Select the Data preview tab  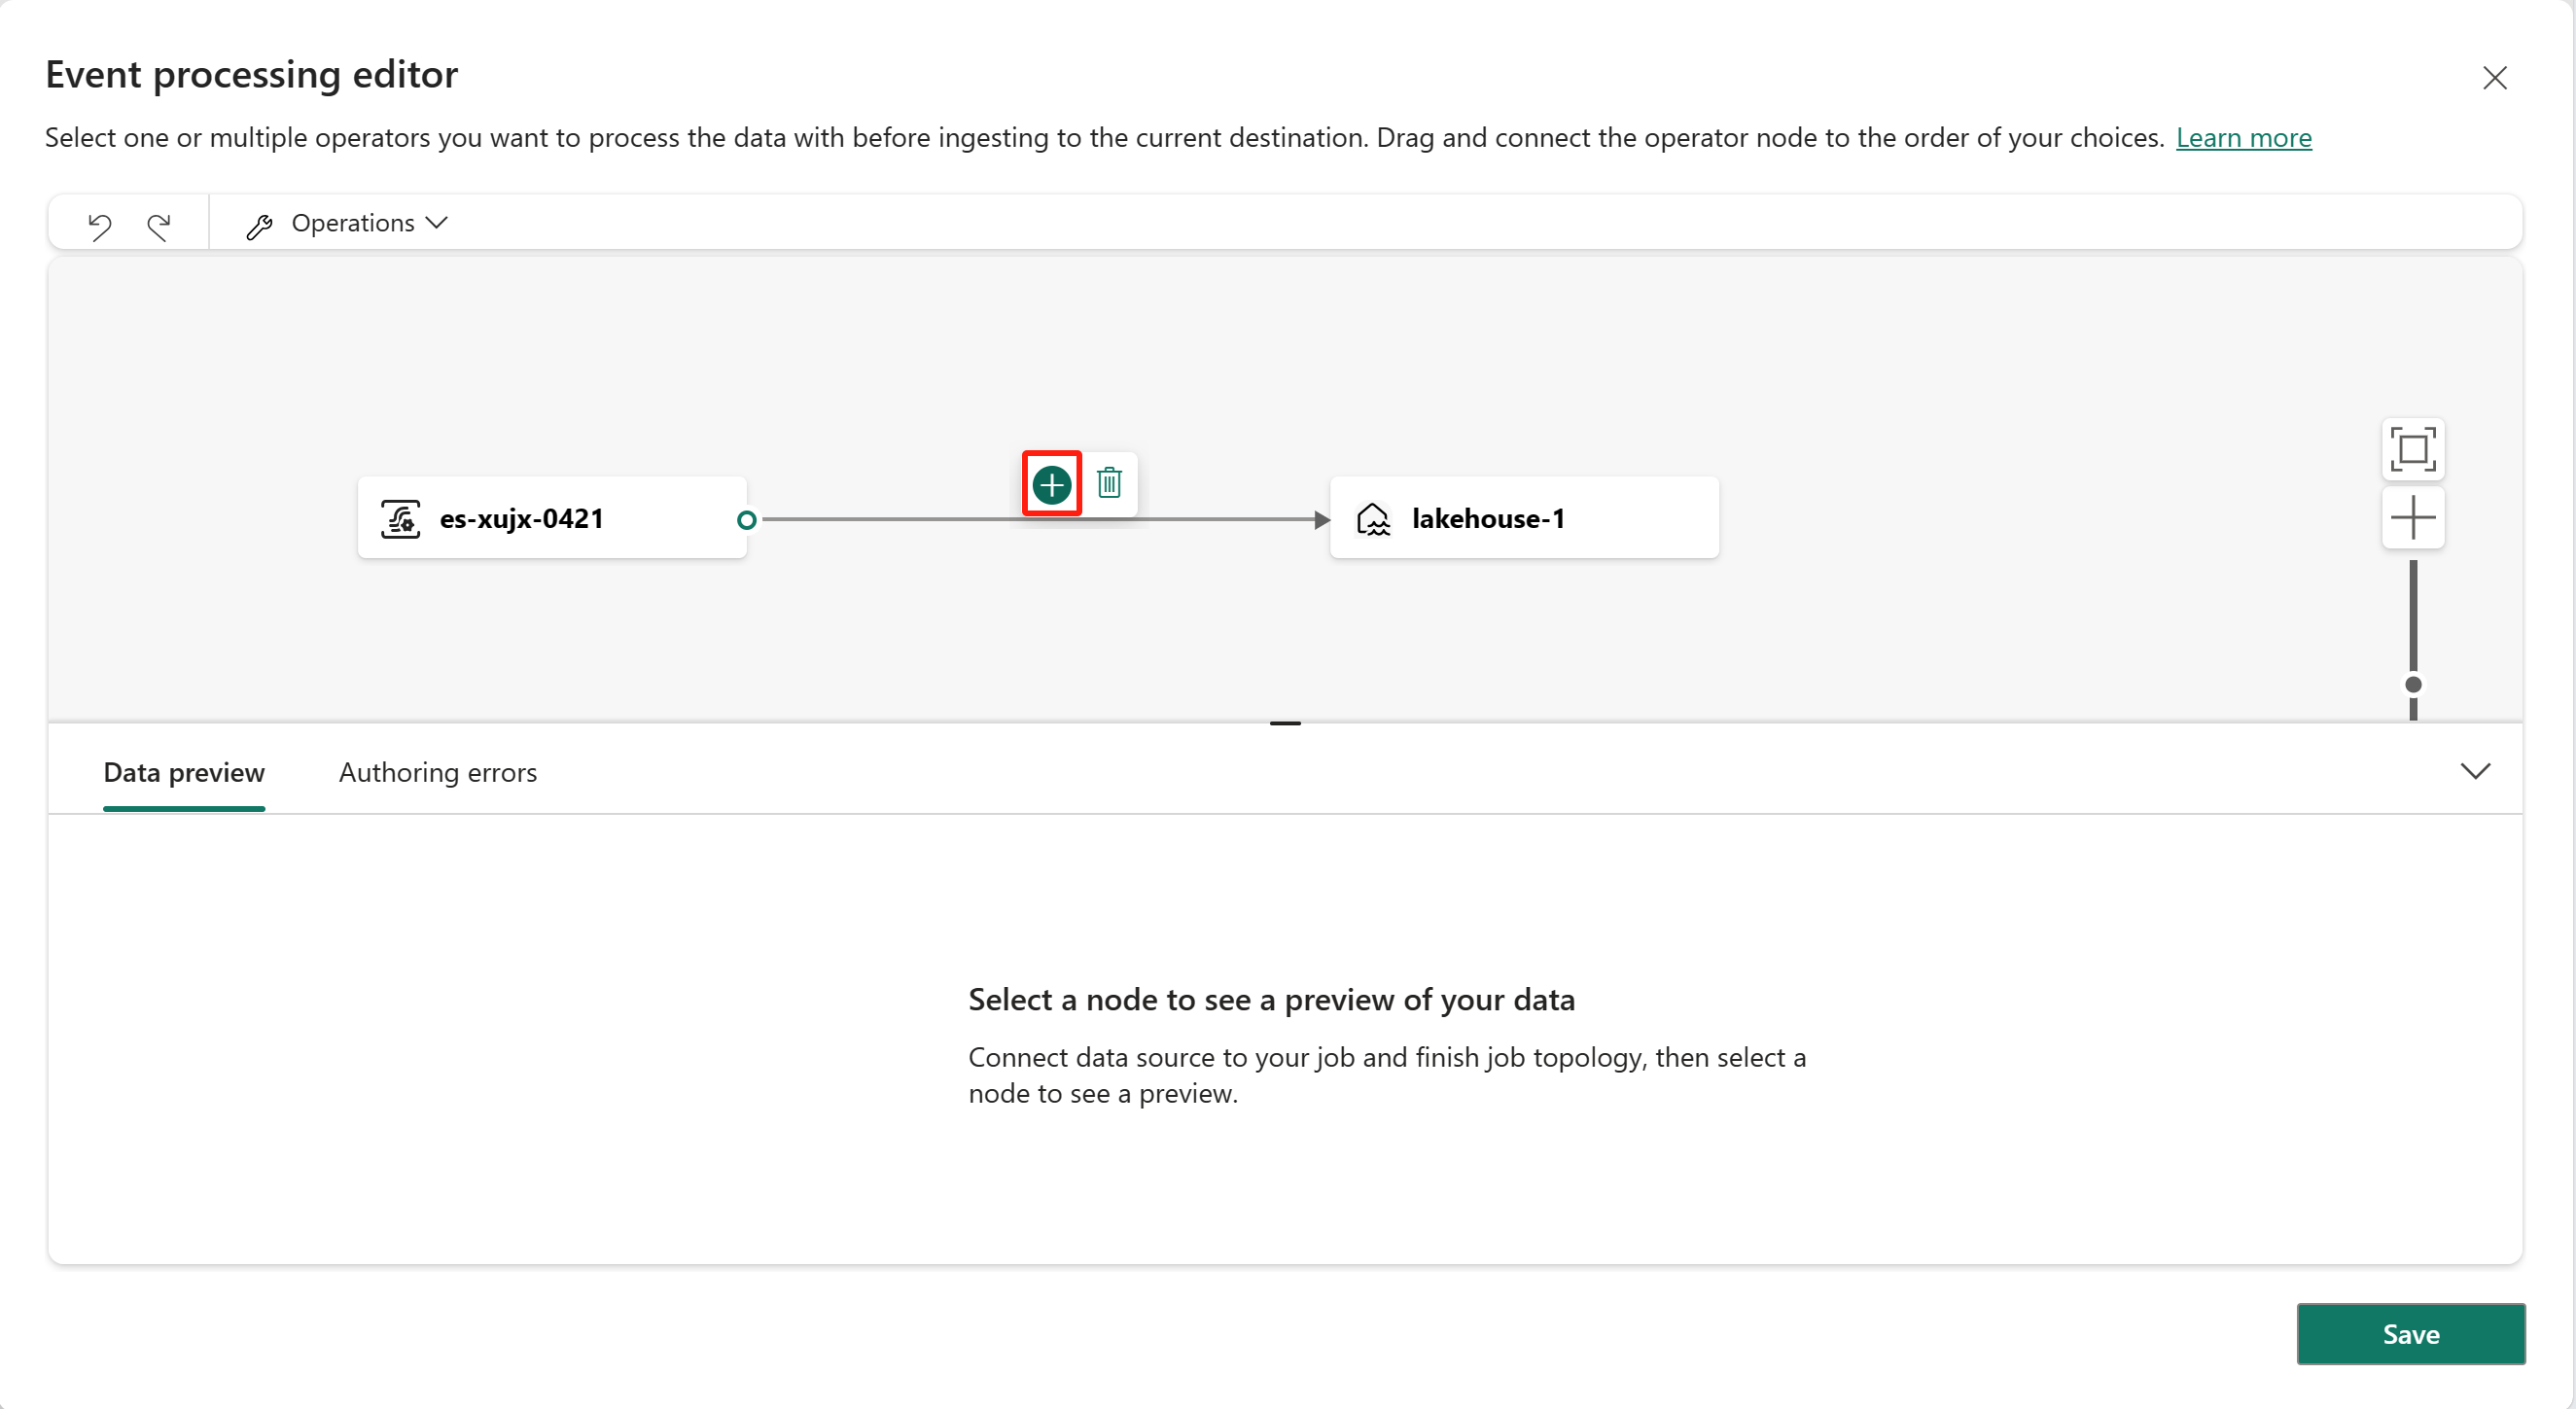click(x=184, y=772)
